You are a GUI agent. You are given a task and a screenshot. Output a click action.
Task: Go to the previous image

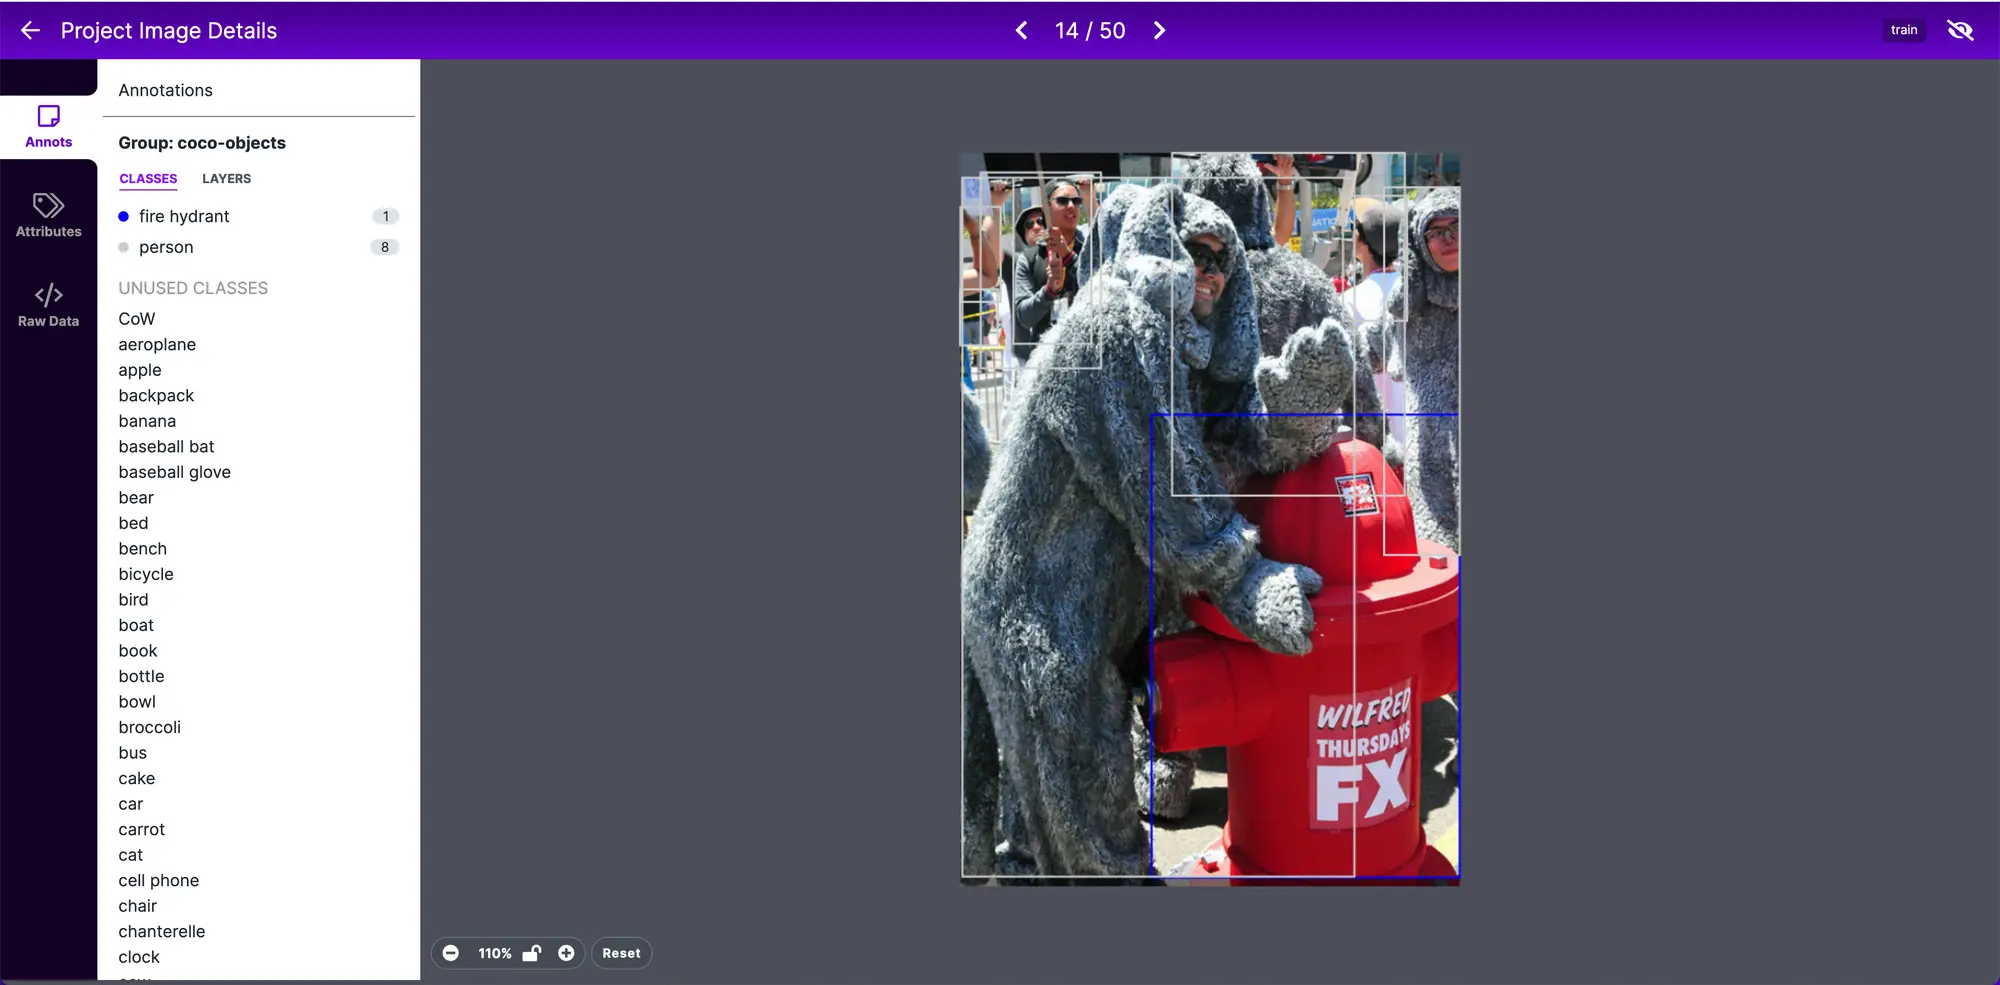click(1021, 31)
